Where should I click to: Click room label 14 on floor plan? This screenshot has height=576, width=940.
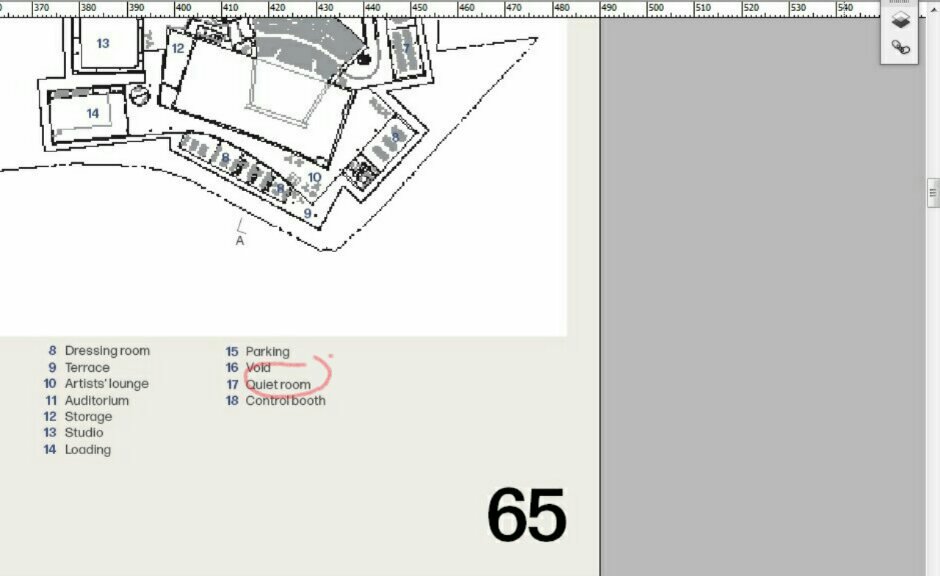(x=92, y=113)
